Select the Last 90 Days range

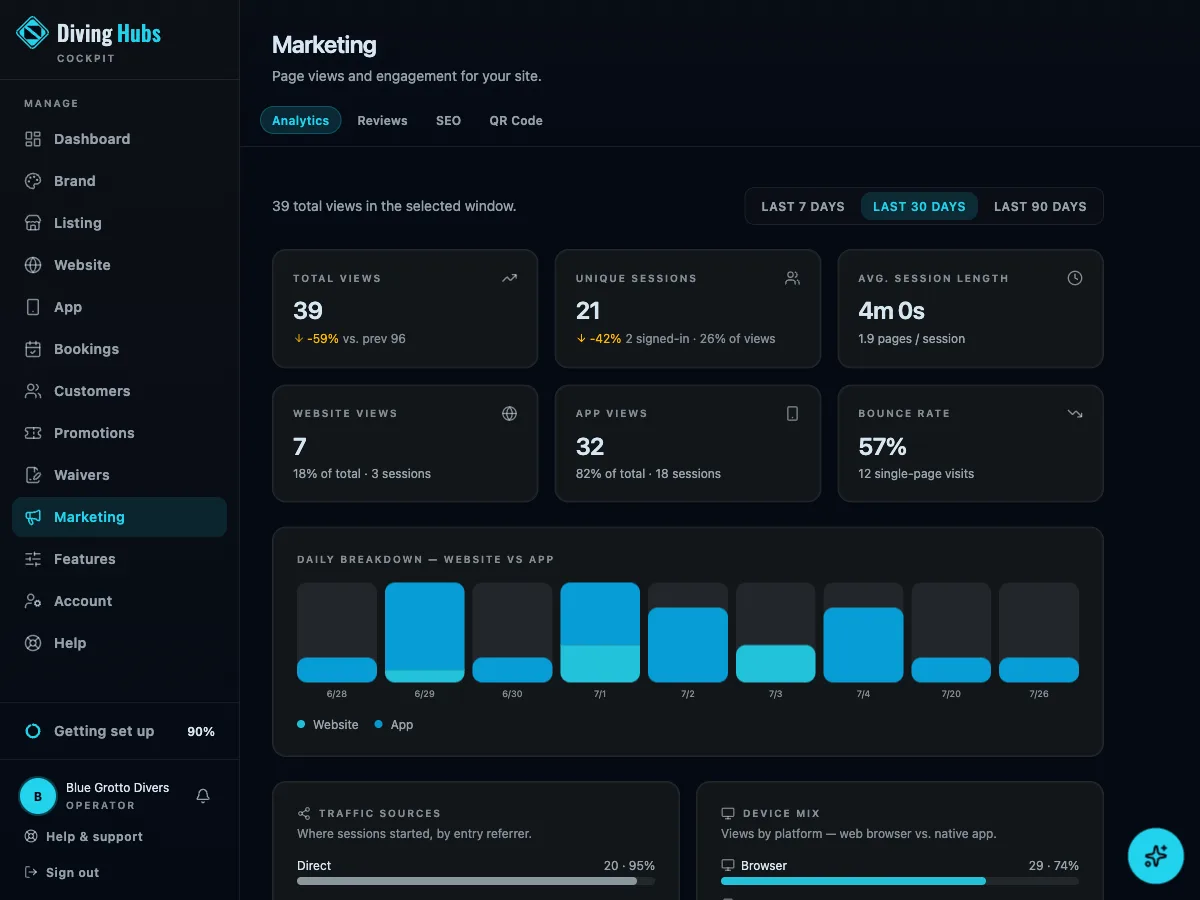(1040, 206)
